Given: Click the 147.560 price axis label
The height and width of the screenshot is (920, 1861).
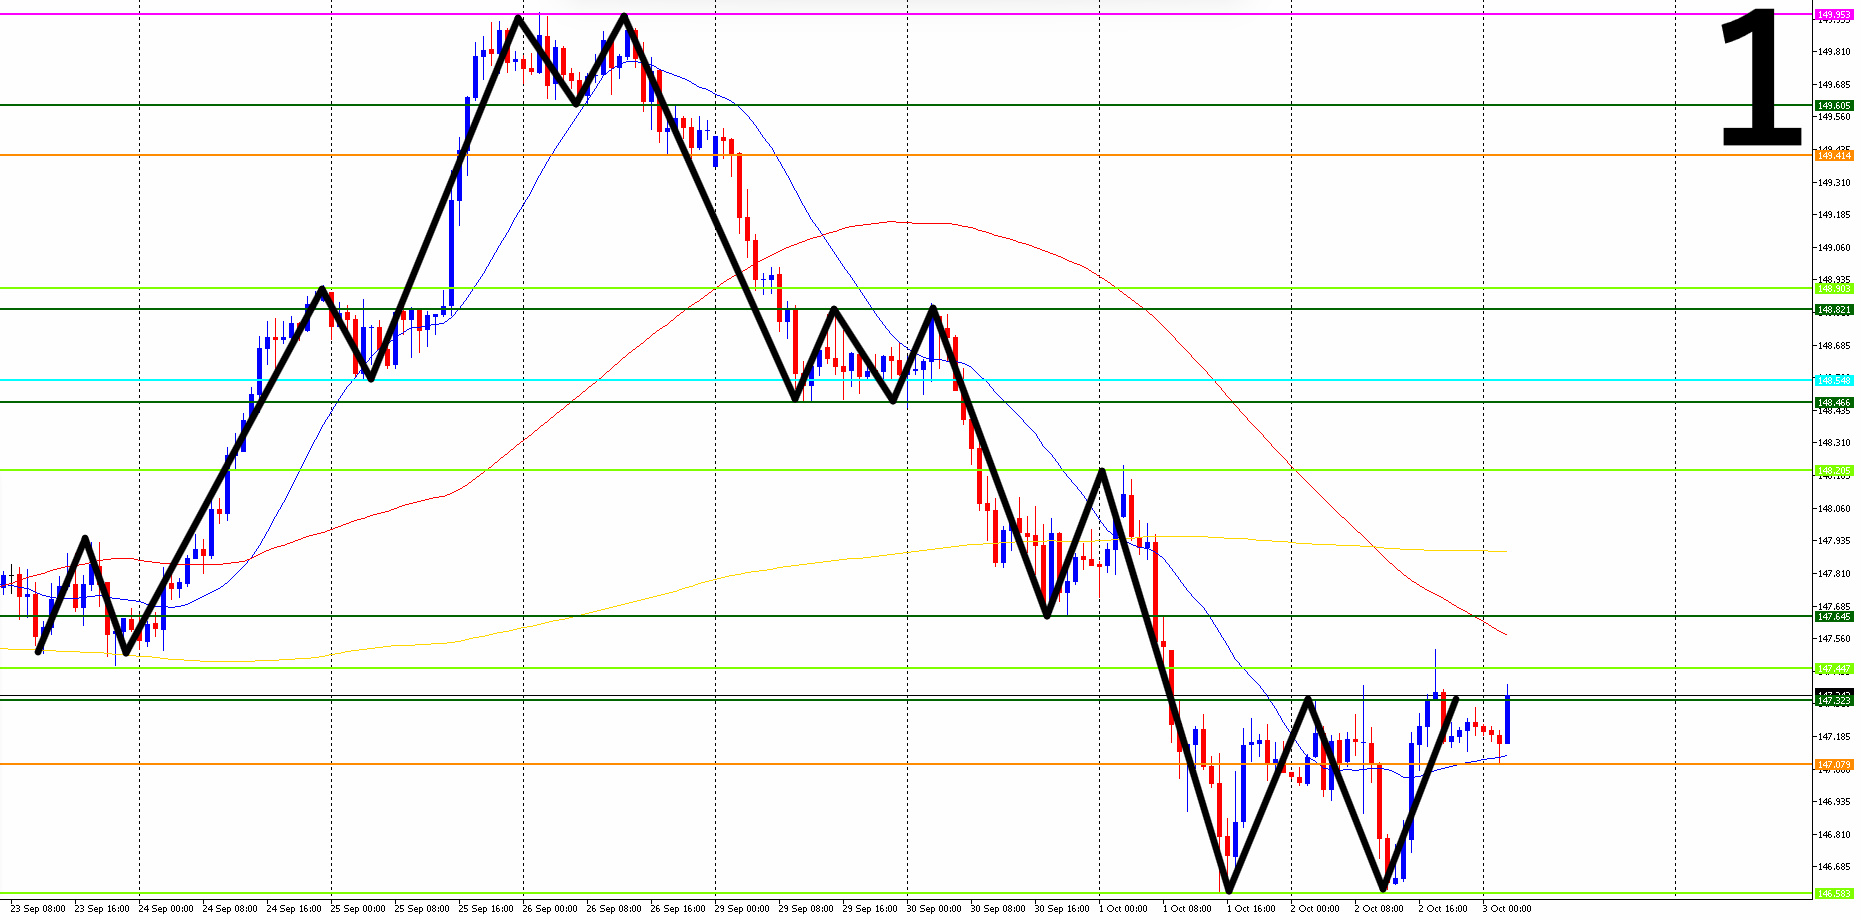Looking at the screenshot, I should [x=1833, y=638].
